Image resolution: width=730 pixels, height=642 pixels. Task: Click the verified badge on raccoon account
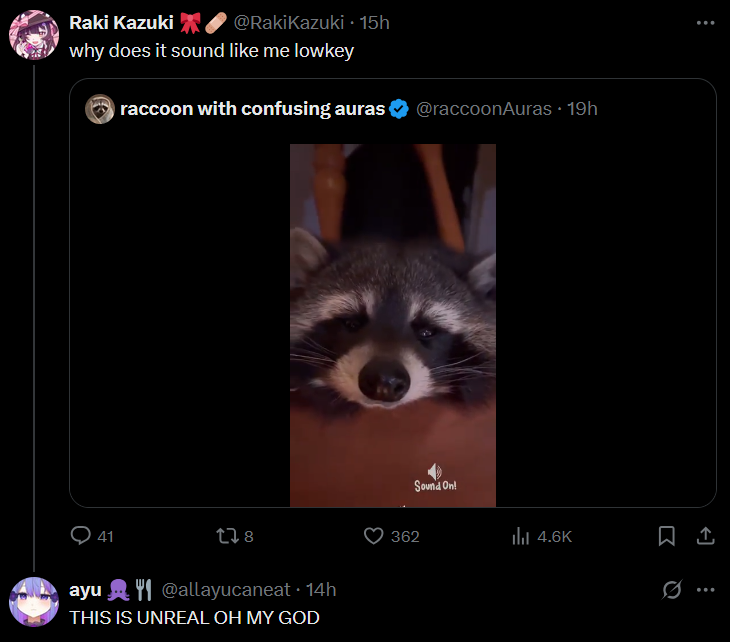[398, 109]
